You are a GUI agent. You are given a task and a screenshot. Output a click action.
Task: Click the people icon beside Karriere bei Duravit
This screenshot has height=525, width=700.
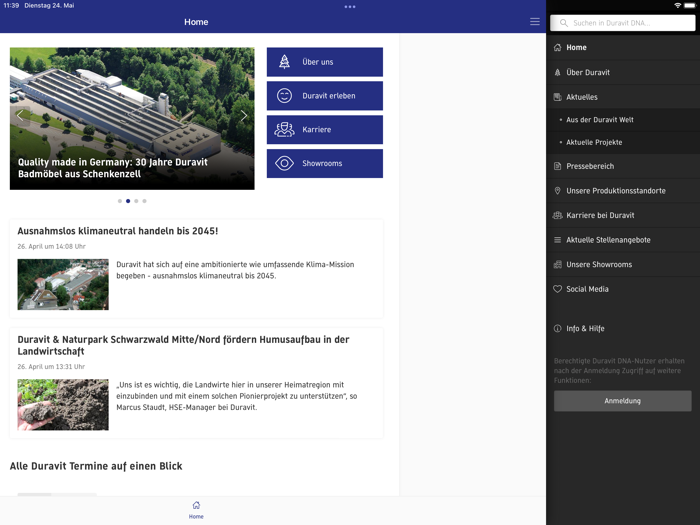click(x=558, y=215)
